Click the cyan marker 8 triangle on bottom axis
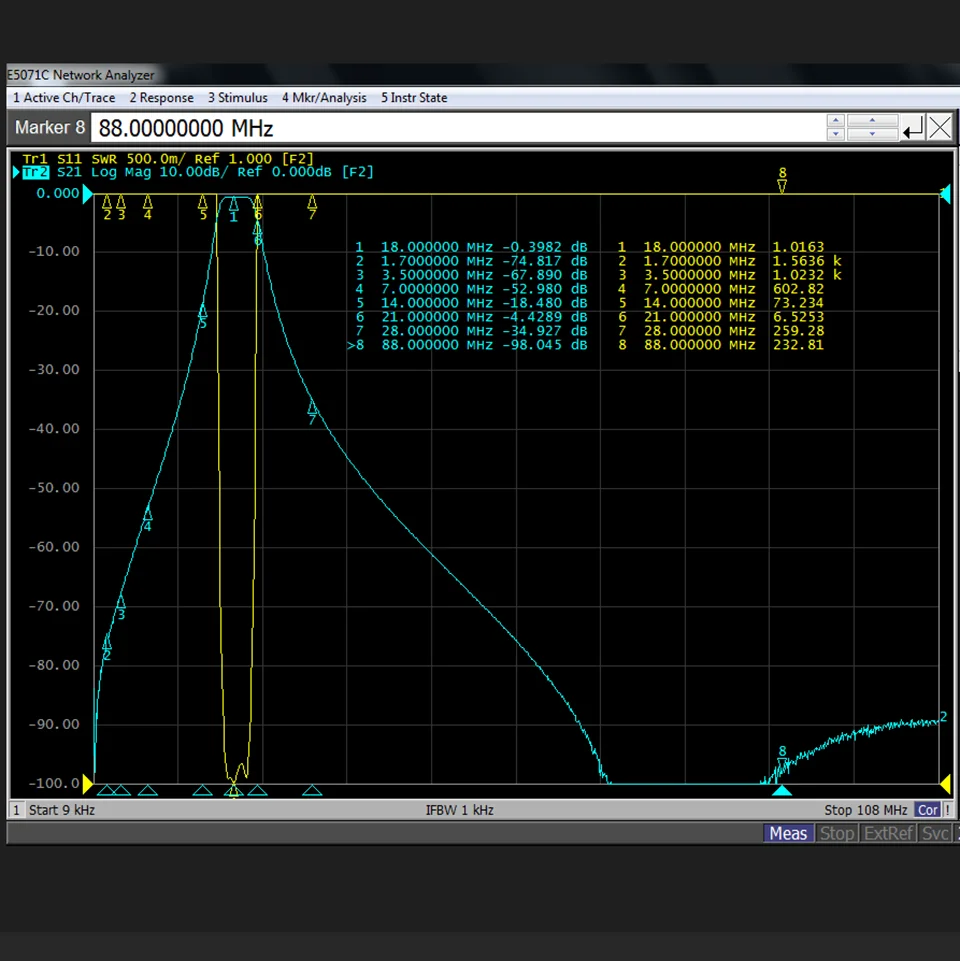 pos(782,791)
